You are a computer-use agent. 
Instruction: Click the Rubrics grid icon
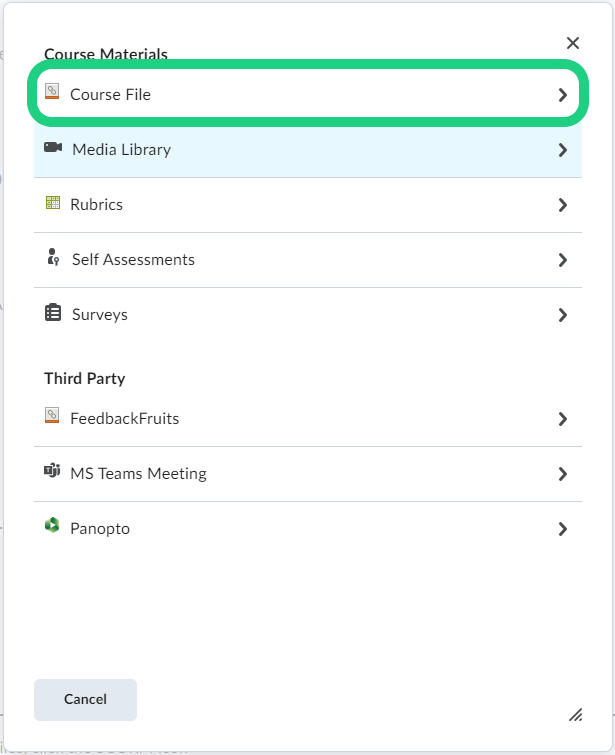53,203
